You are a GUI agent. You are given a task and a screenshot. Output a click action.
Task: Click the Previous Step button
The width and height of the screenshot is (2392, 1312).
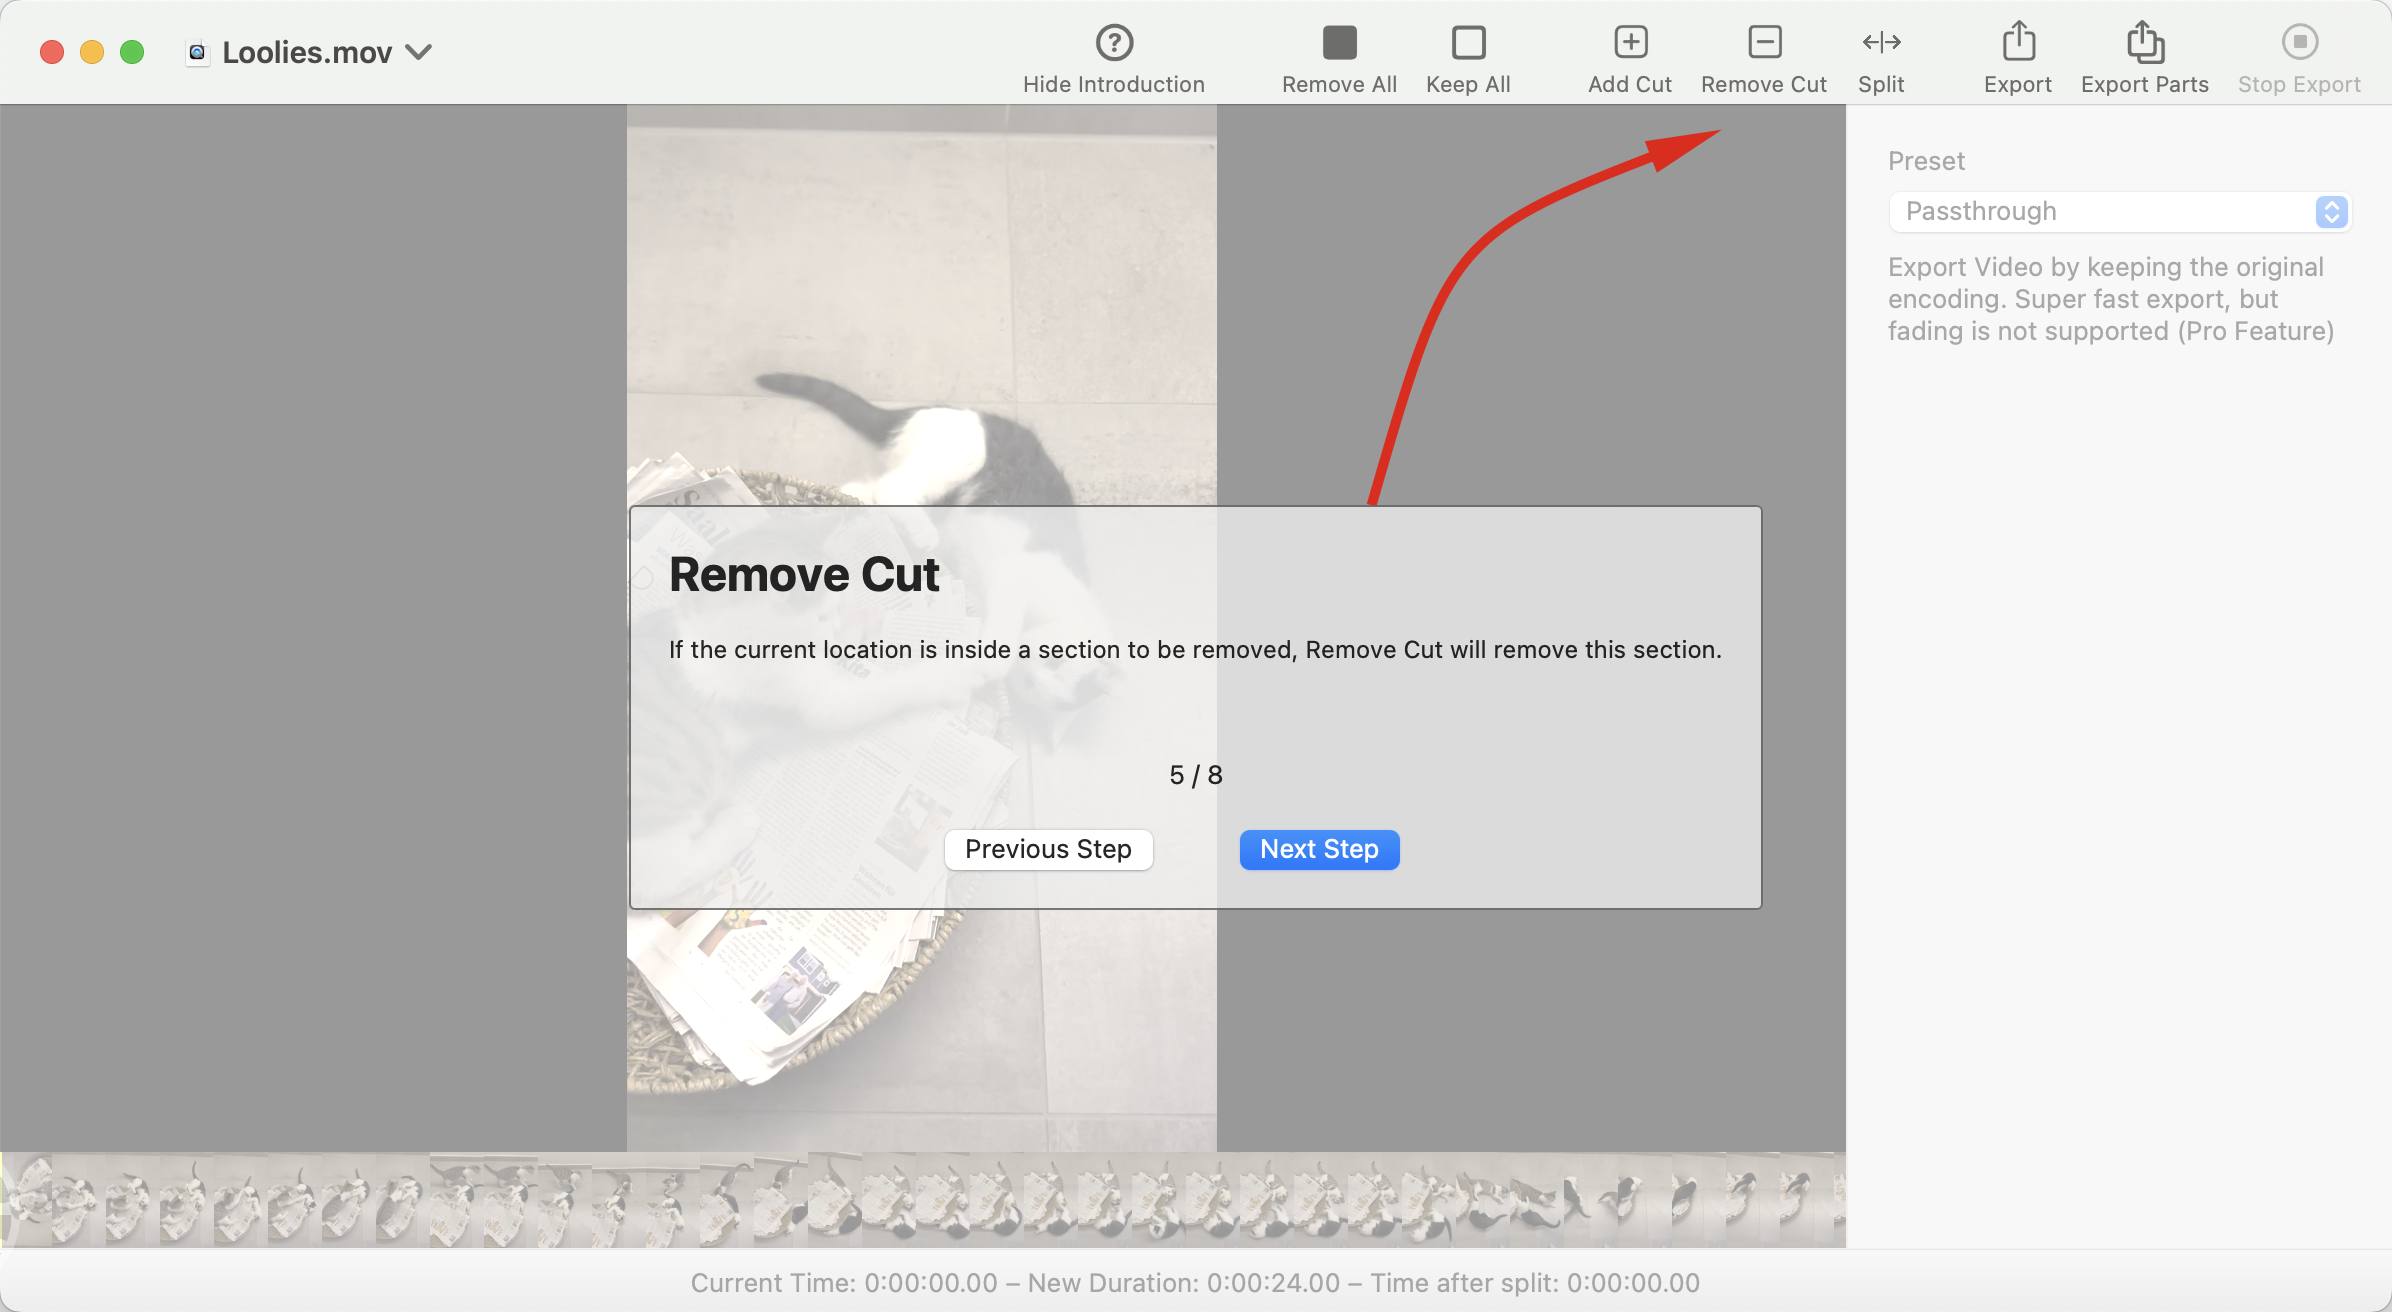point(1048,849)
